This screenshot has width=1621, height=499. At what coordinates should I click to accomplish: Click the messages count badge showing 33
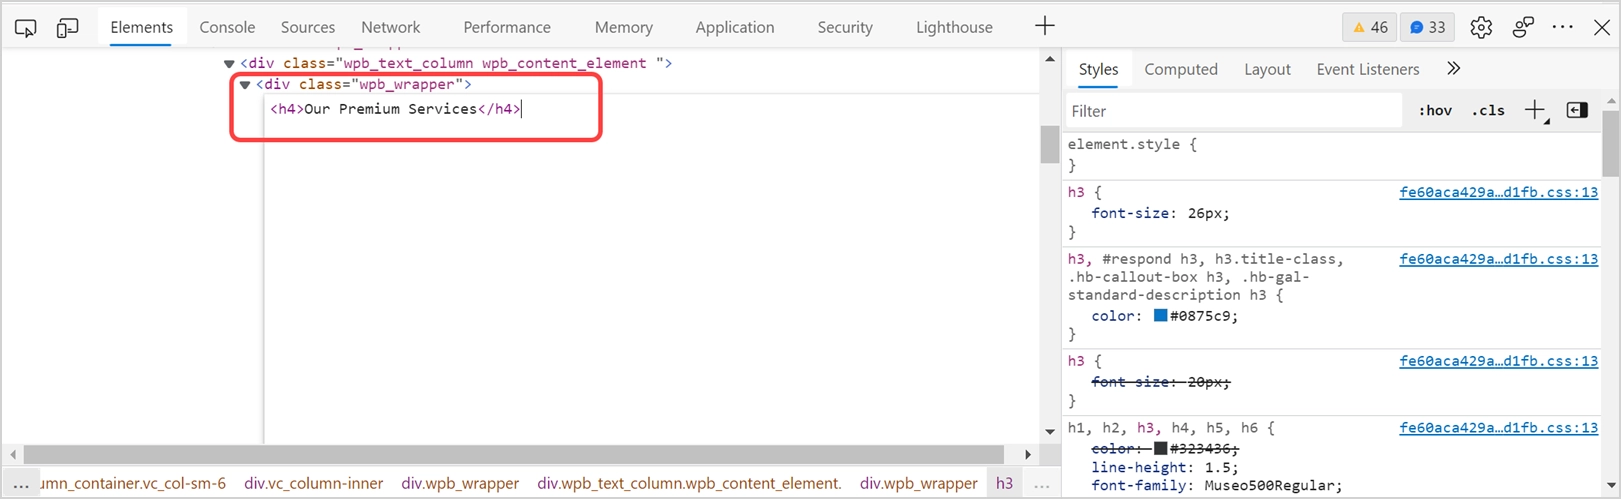pyautogui.click(x=1428, y=28)
